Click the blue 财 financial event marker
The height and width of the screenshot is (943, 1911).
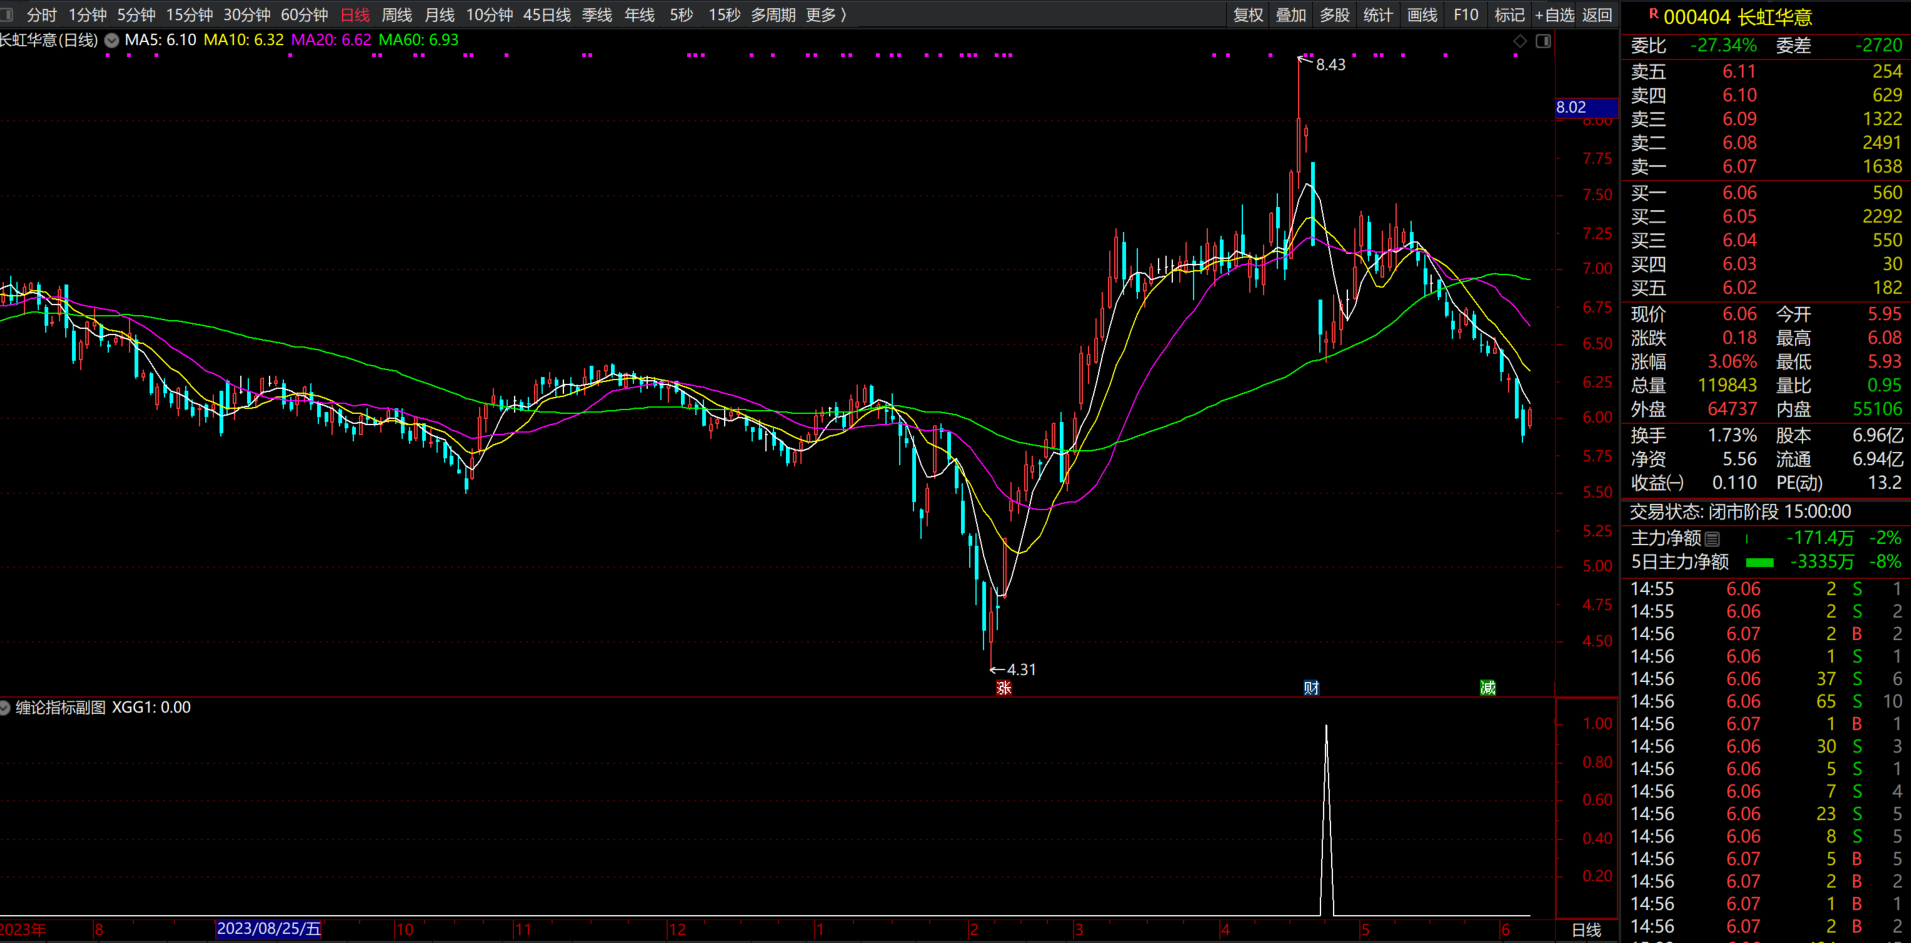(x=1311, y=688)
